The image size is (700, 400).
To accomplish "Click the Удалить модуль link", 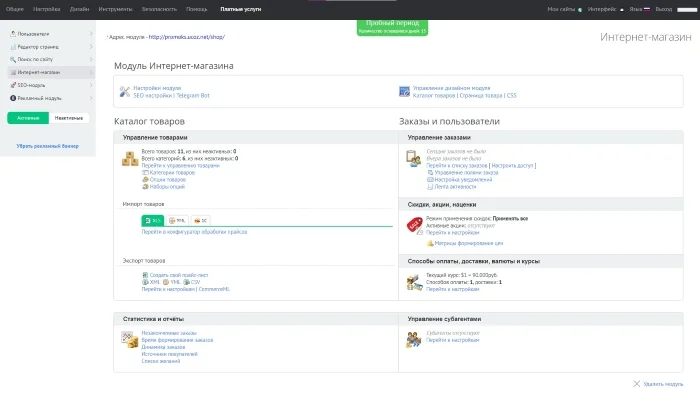I will 663,384.
